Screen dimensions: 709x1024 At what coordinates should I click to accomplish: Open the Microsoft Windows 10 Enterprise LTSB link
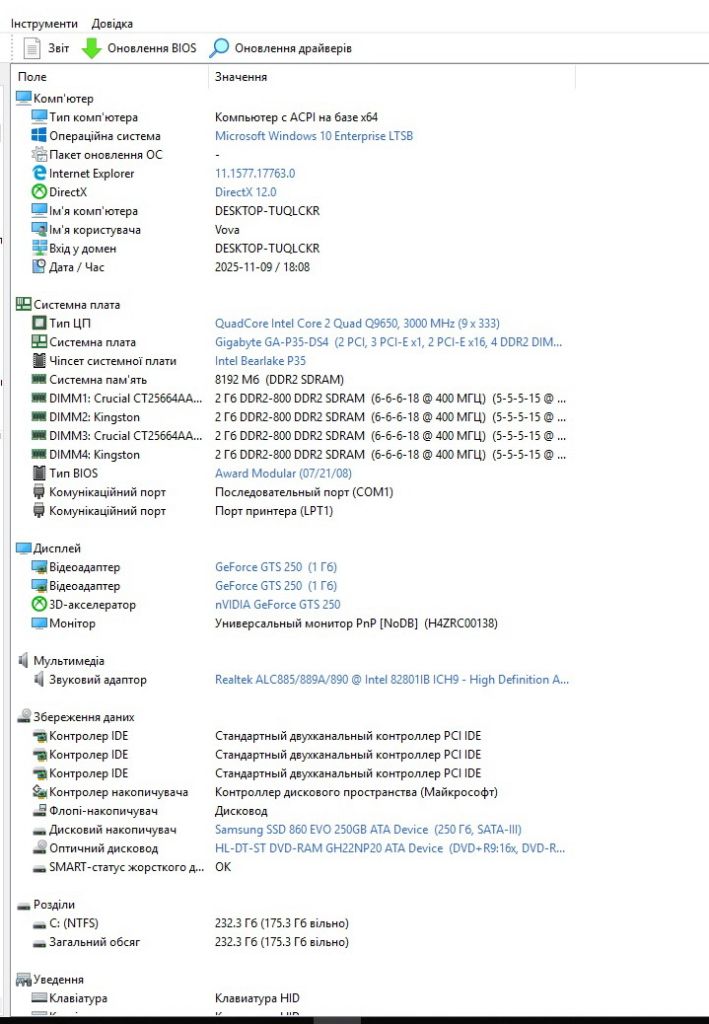click(314, 136)
